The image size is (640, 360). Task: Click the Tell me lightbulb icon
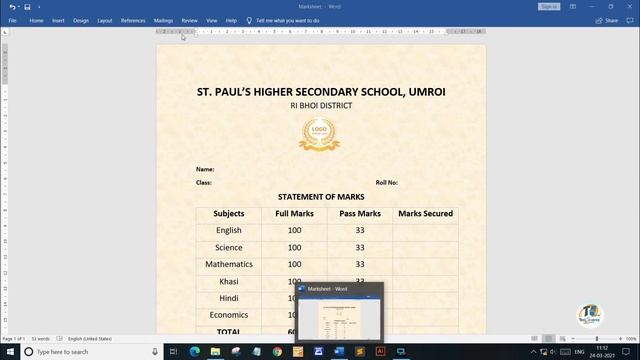[249, 20]
